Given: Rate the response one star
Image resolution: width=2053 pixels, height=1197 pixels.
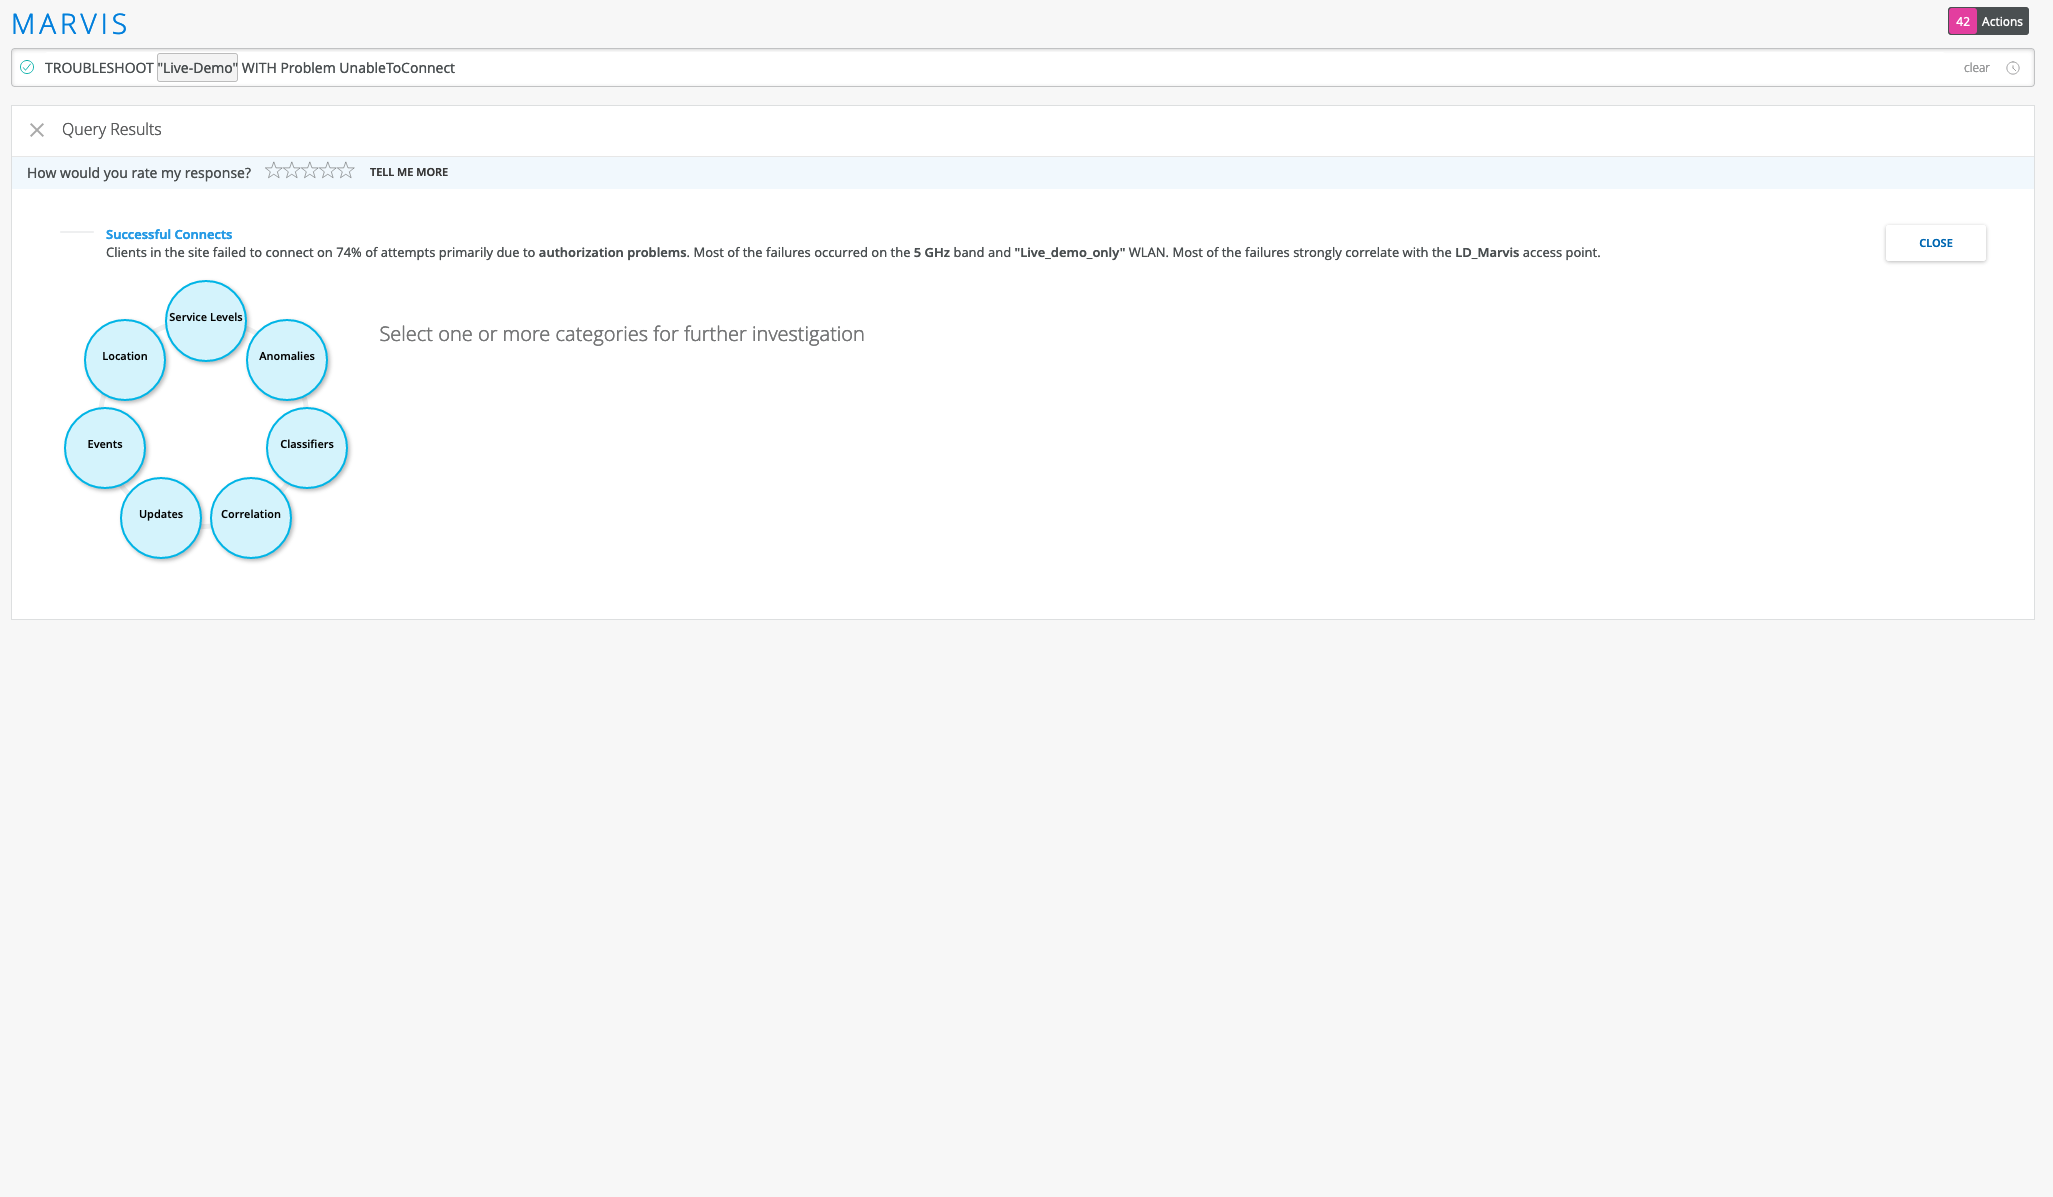Looking at the screenshot, I should point(273,171).
